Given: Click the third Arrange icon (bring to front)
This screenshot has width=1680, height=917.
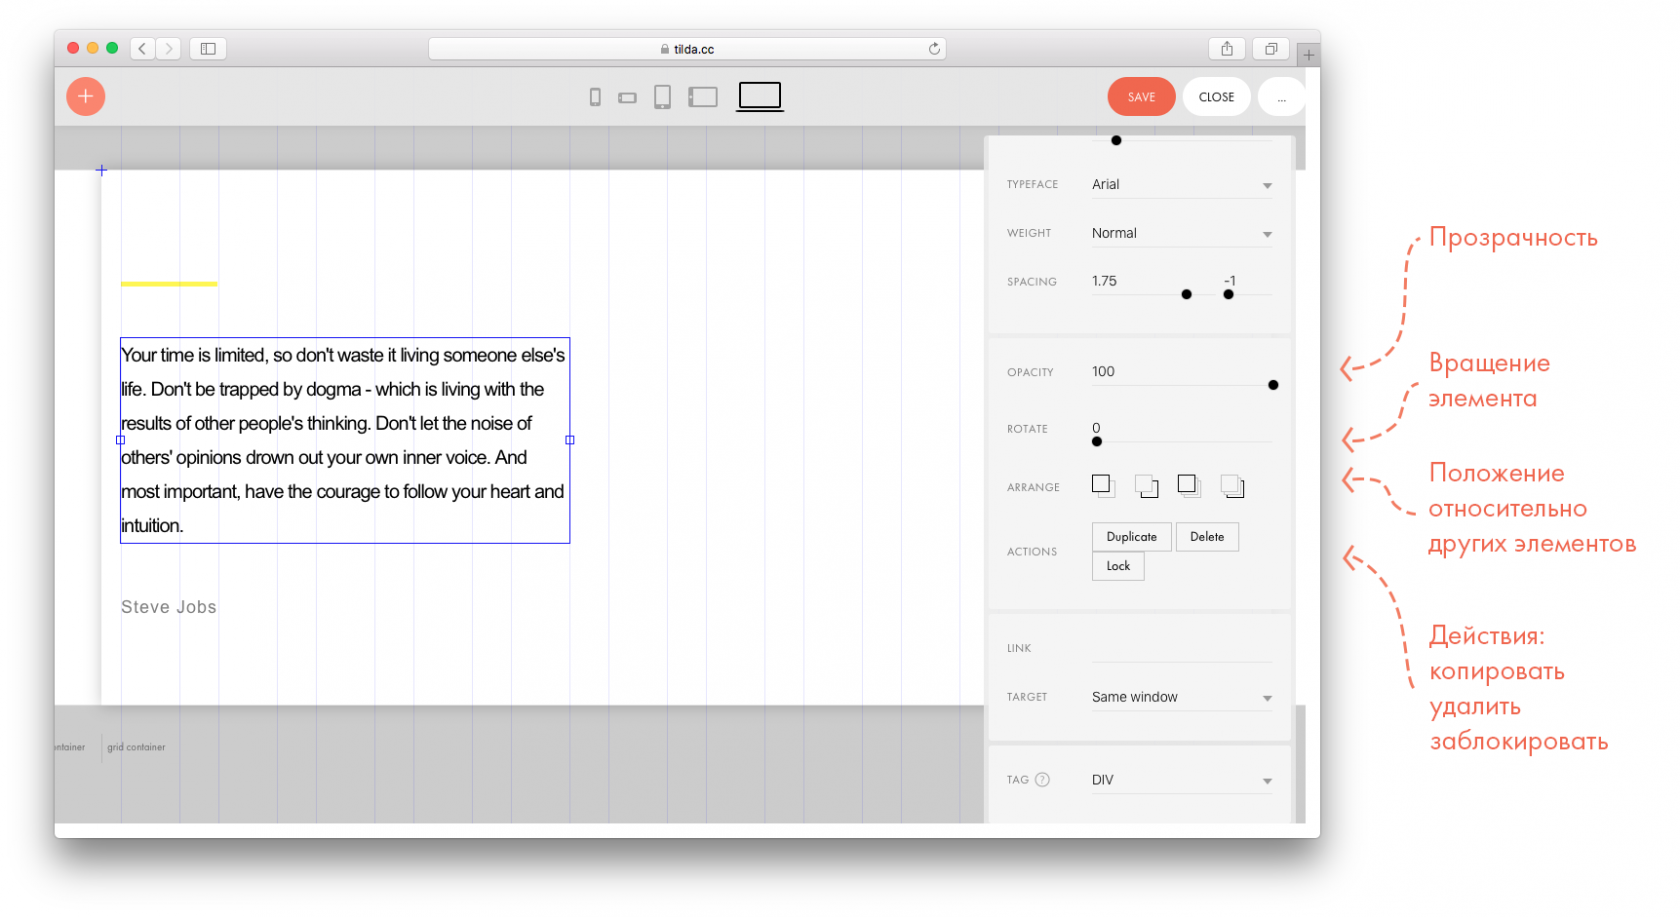Looking at the screenshot, I should click(1189, 486).
